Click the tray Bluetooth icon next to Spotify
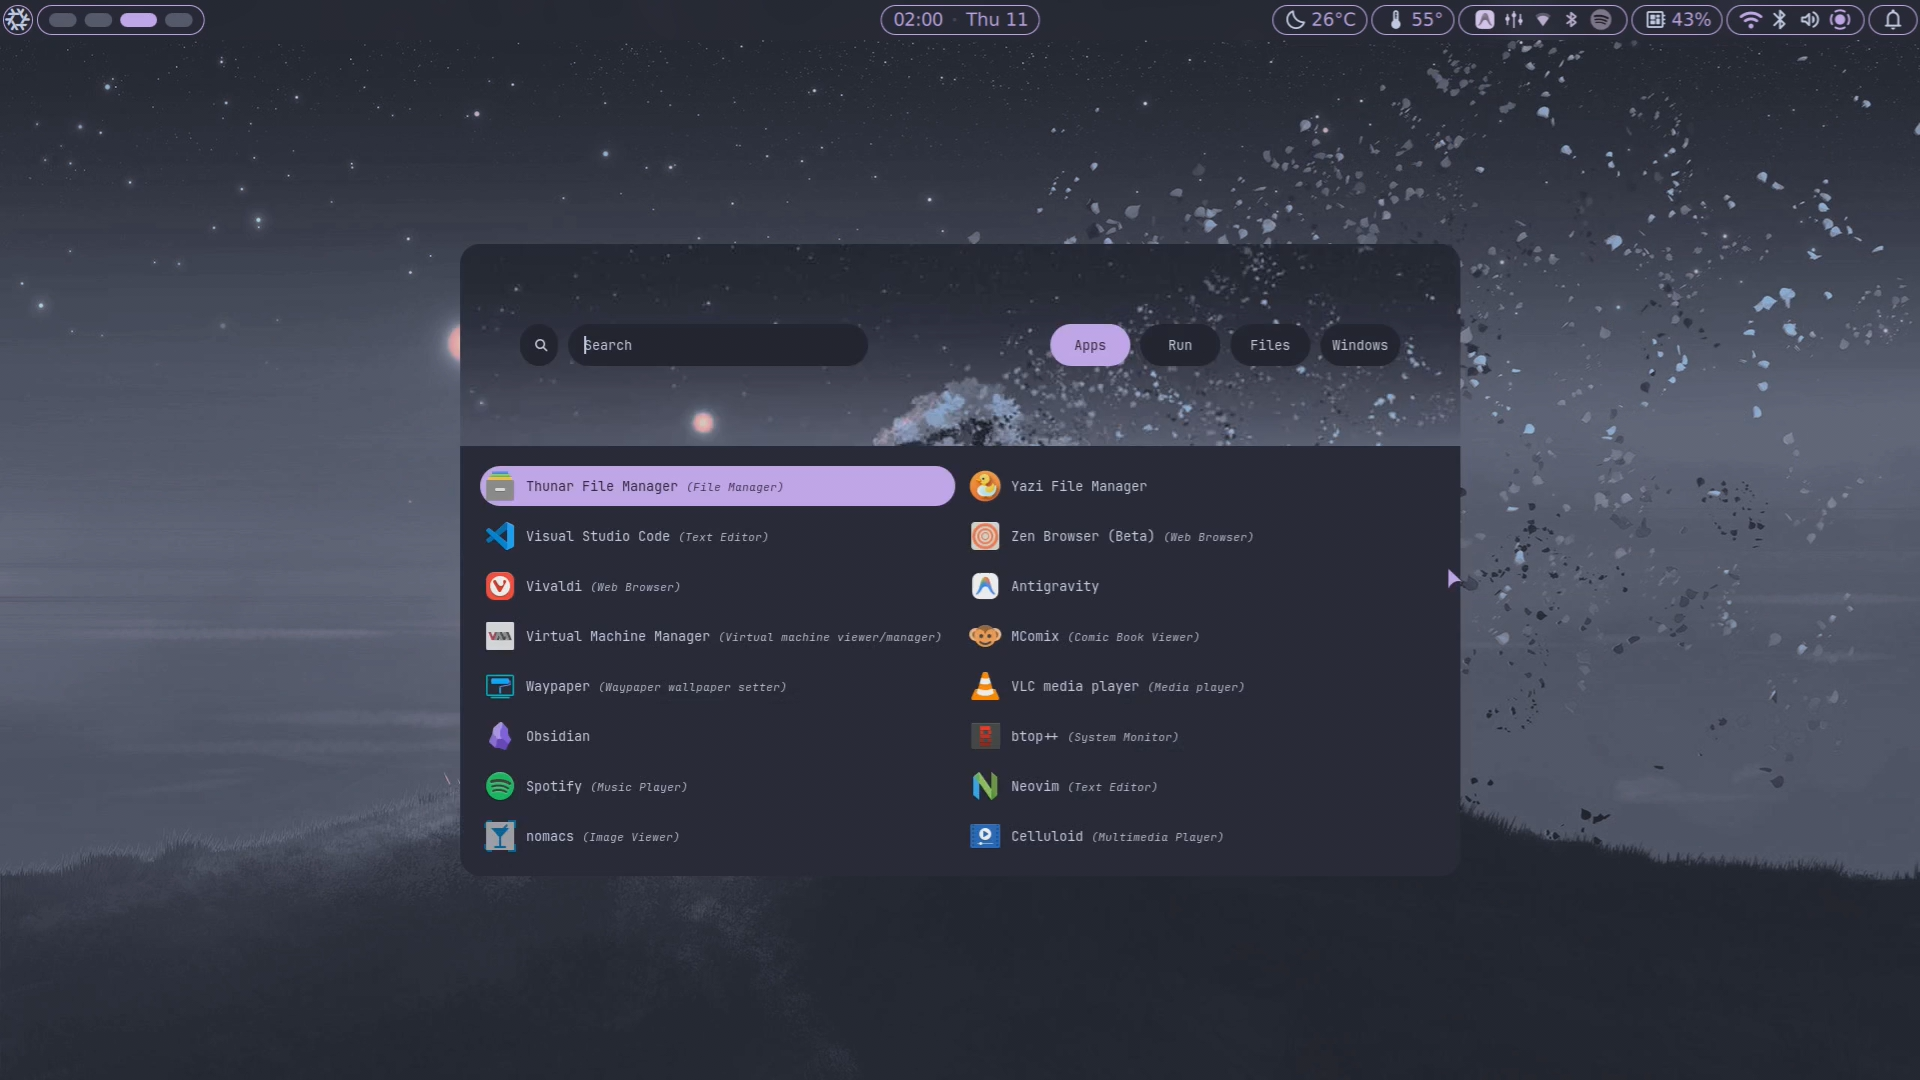The height and width of the screenshot is (1080, 1920). pos(1572,19)
